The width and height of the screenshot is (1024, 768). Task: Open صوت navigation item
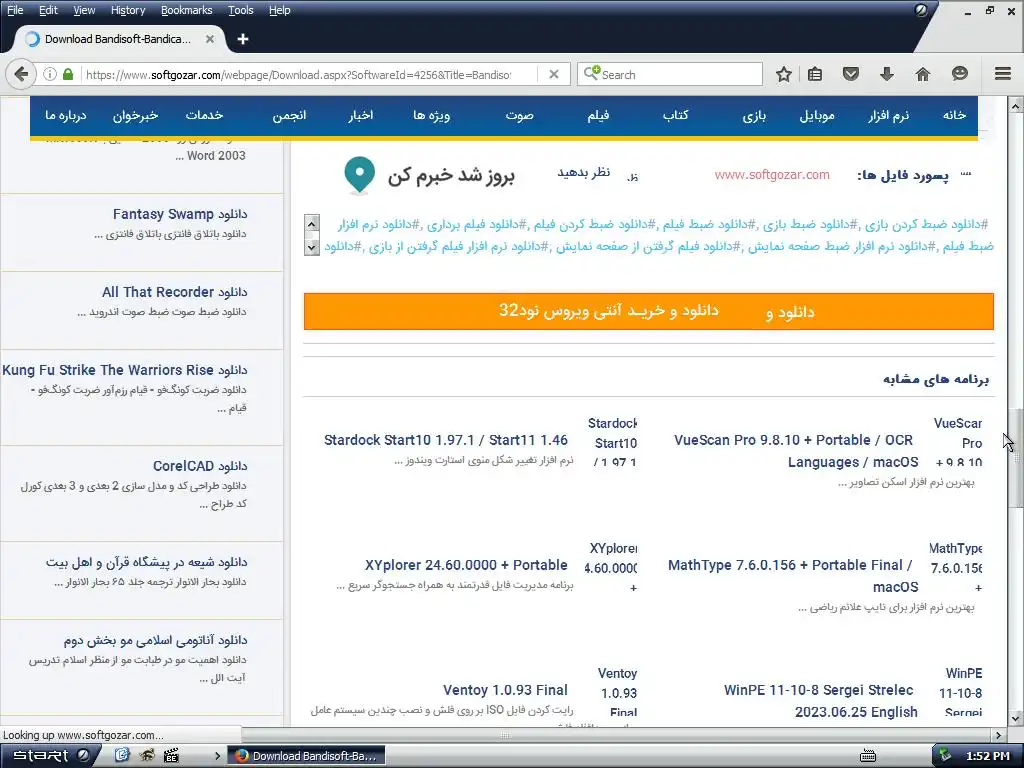coord(519,116)
